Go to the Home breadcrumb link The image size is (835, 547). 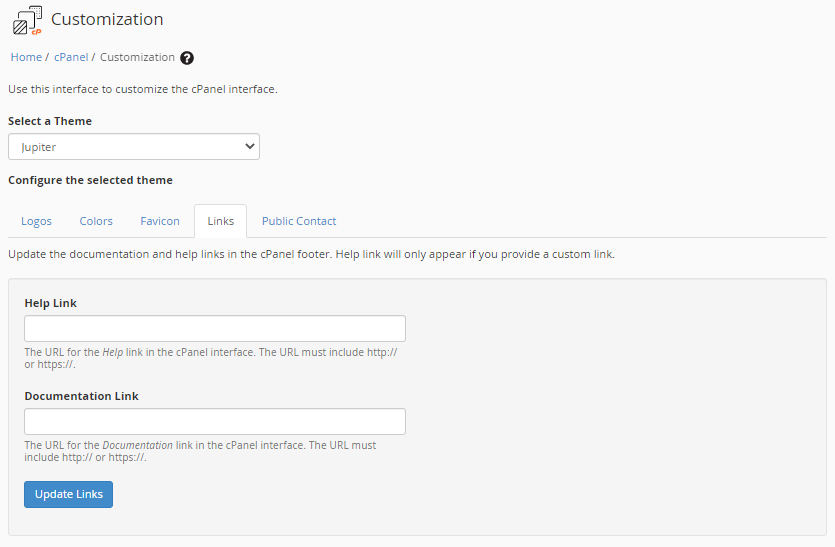[x=26, y=57]
